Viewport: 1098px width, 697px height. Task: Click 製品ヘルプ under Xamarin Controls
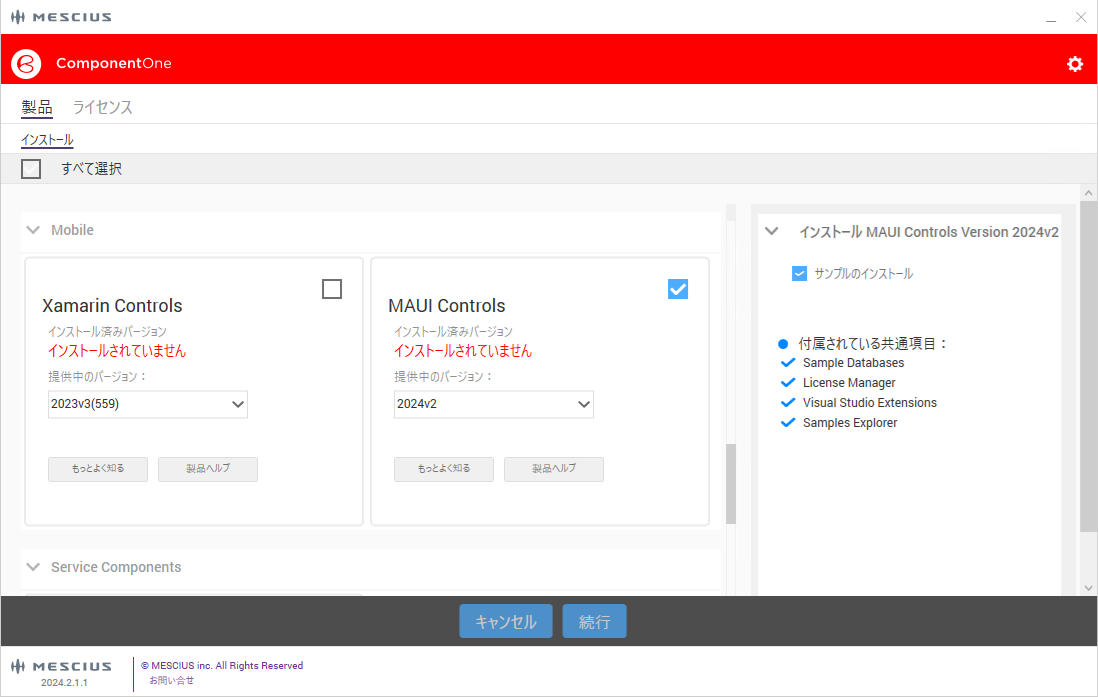(x=208, y=469)
